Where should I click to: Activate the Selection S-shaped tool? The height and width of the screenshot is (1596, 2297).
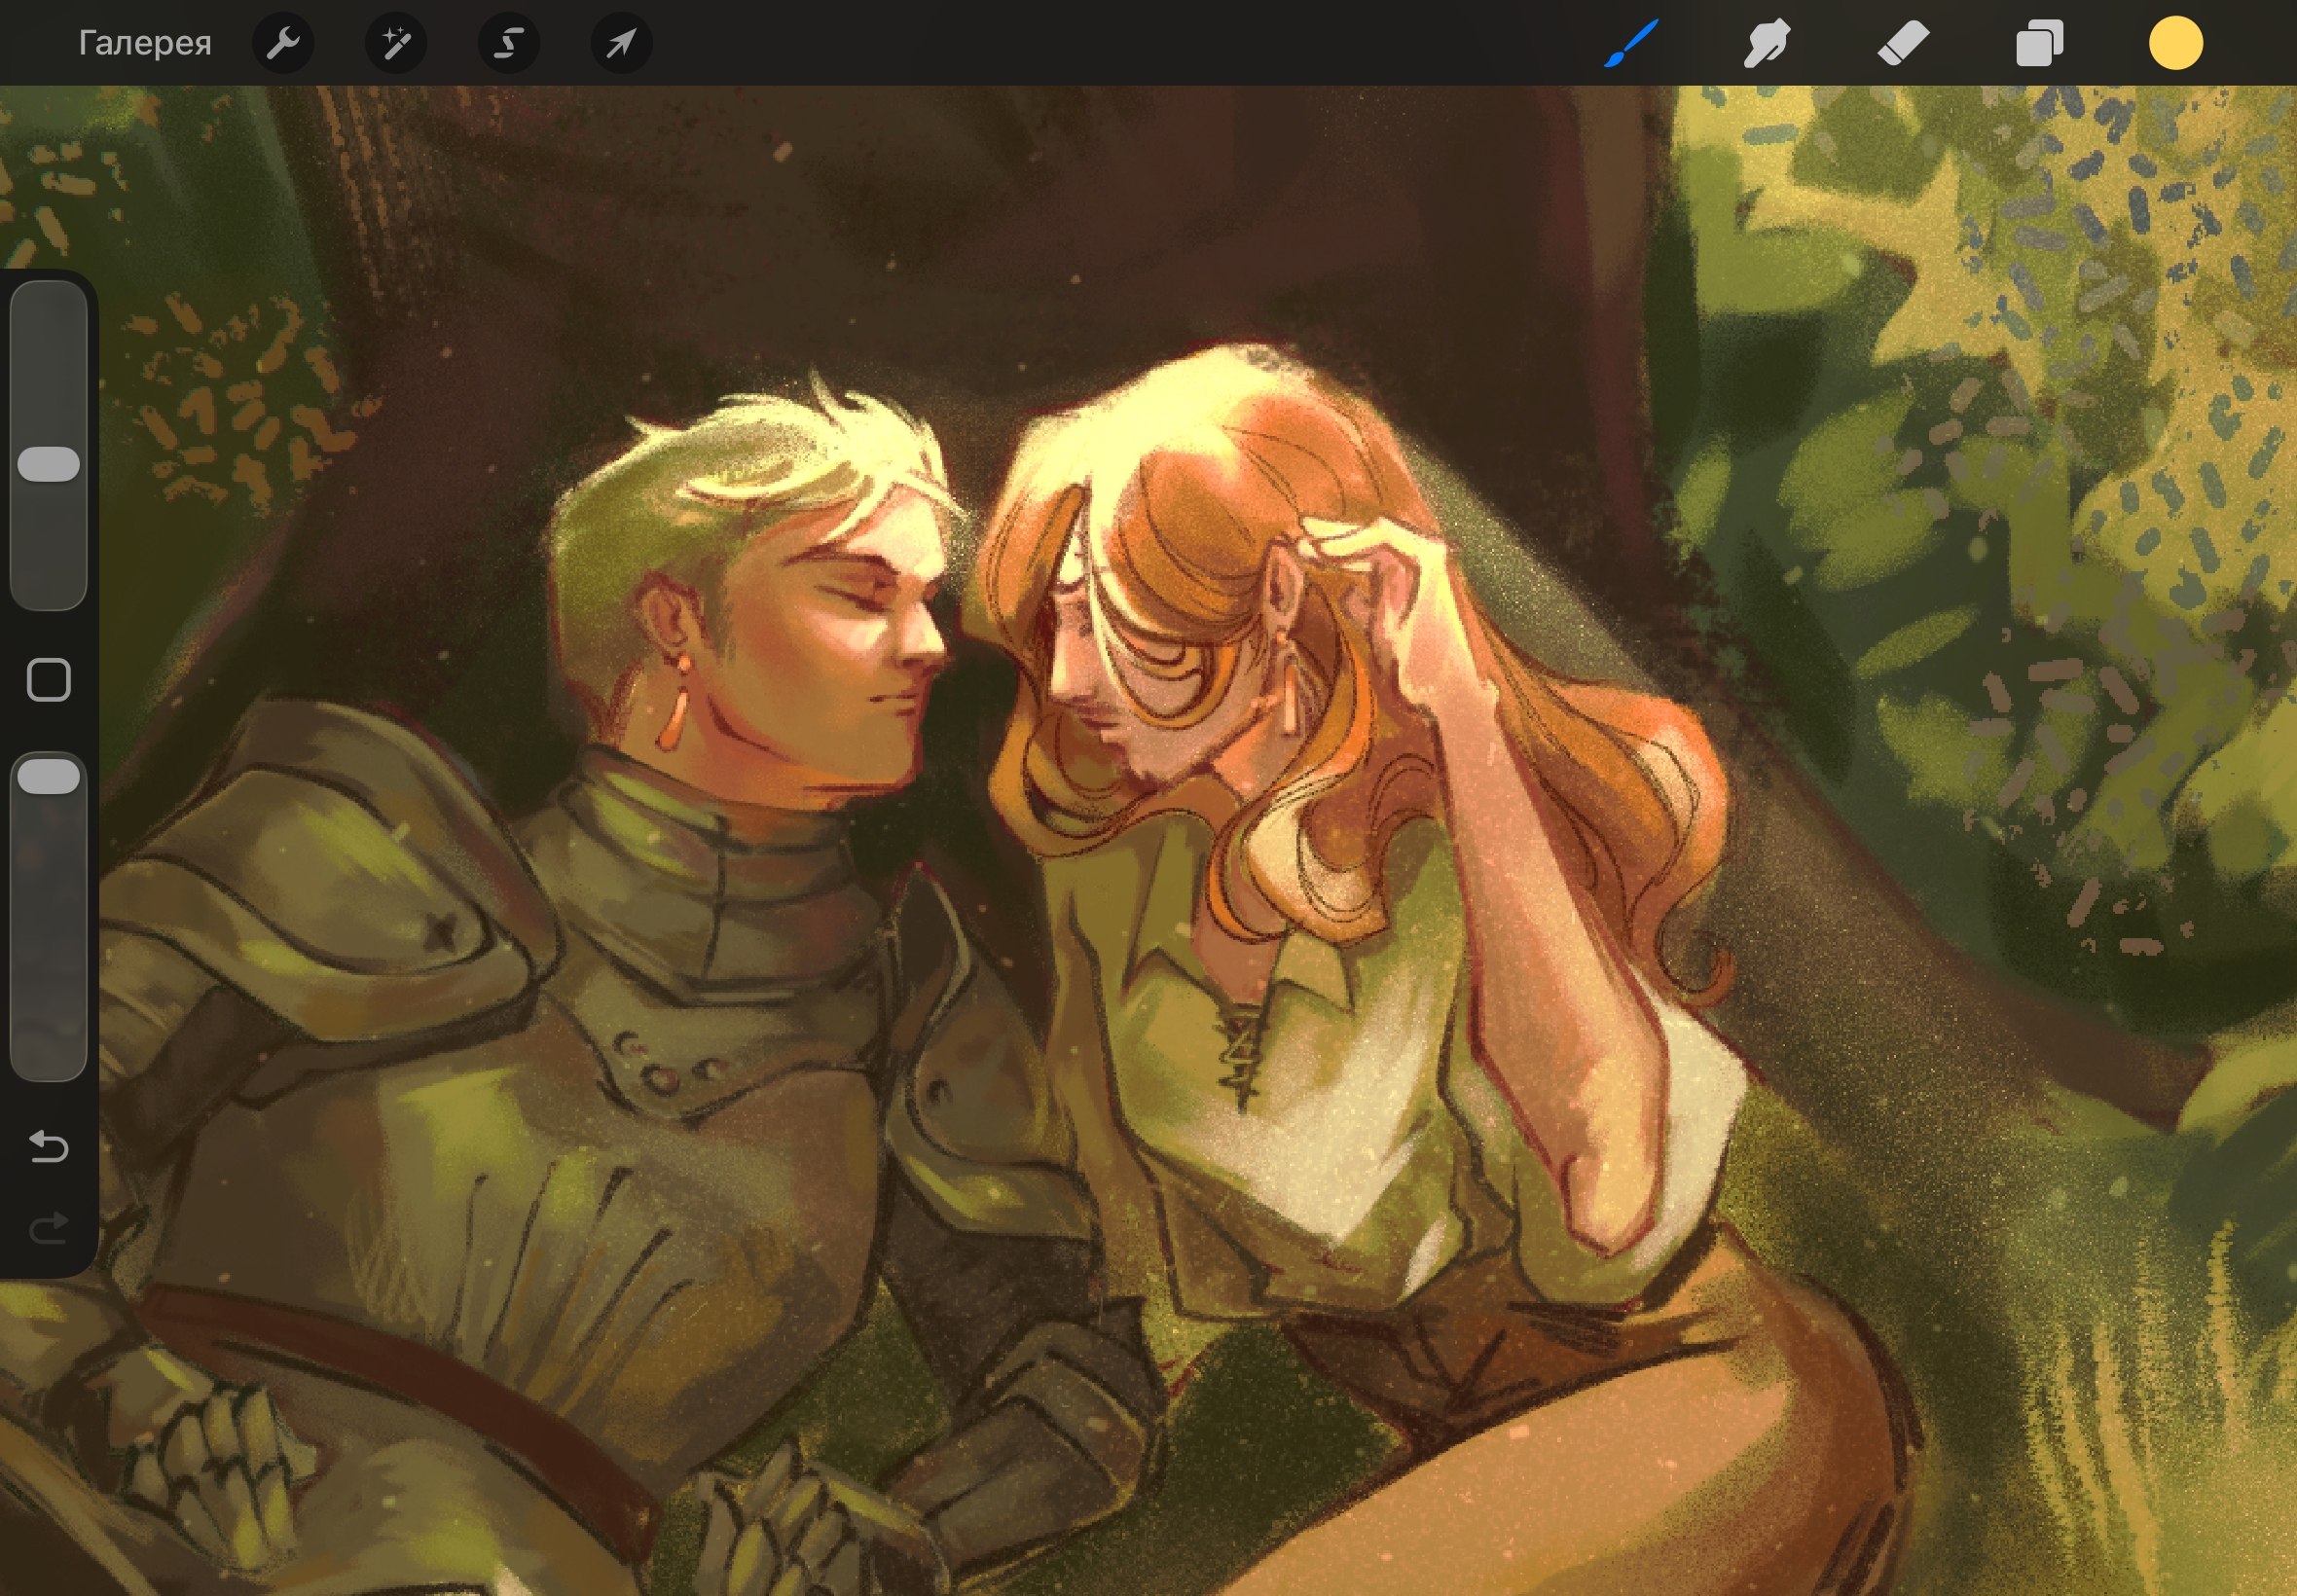point(509,43)
